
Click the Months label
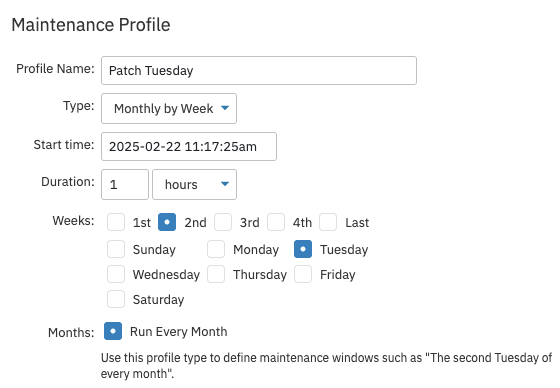click(71, 333)
